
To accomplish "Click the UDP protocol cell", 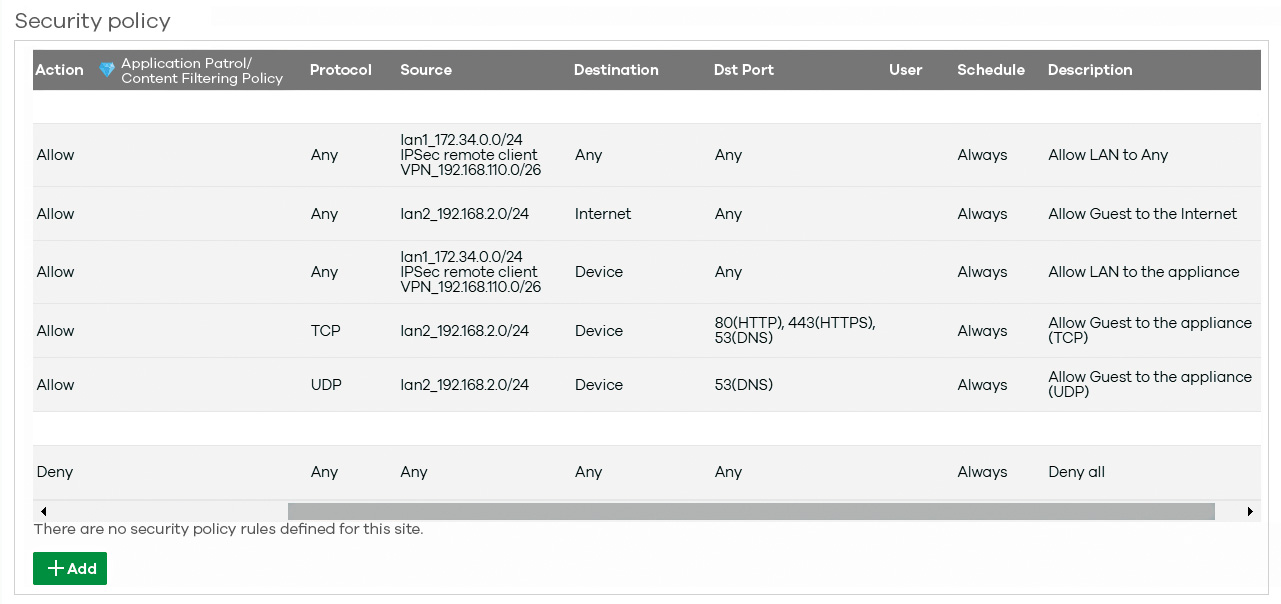I will [326, 385].
